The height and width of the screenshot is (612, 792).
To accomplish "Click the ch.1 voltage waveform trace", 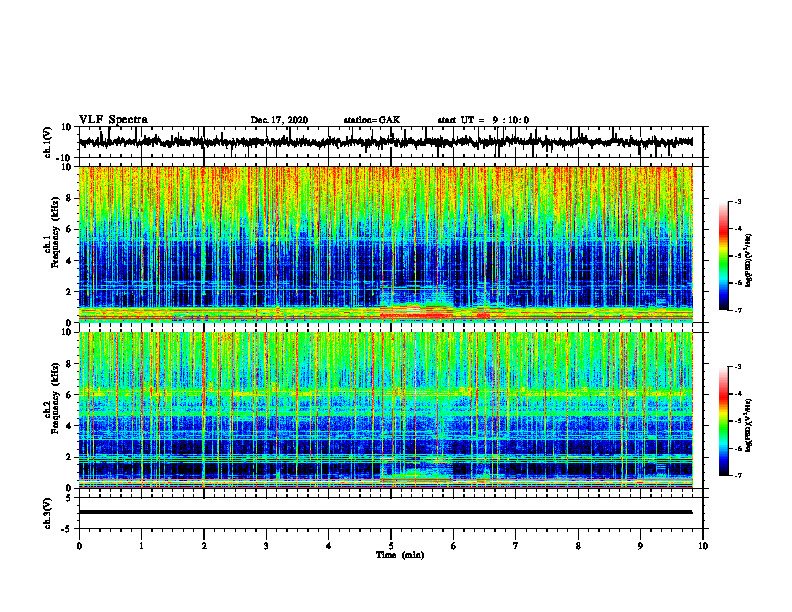I will [385, 142].
